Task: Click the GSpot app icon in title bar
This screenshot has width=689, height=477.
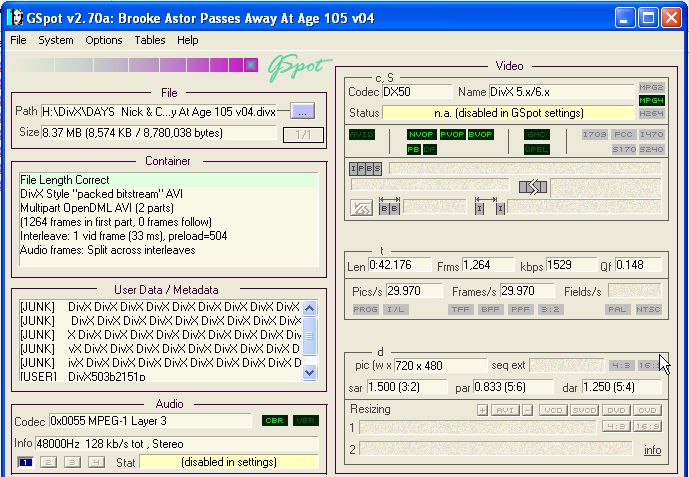Action: click(x=15, y=18)
